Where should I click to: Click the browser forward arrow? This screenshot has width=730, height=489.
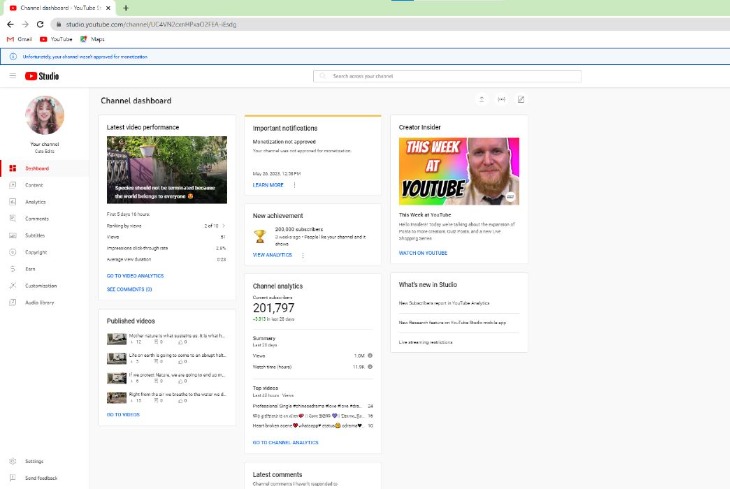pyautogui.click(x=25, y=24)
